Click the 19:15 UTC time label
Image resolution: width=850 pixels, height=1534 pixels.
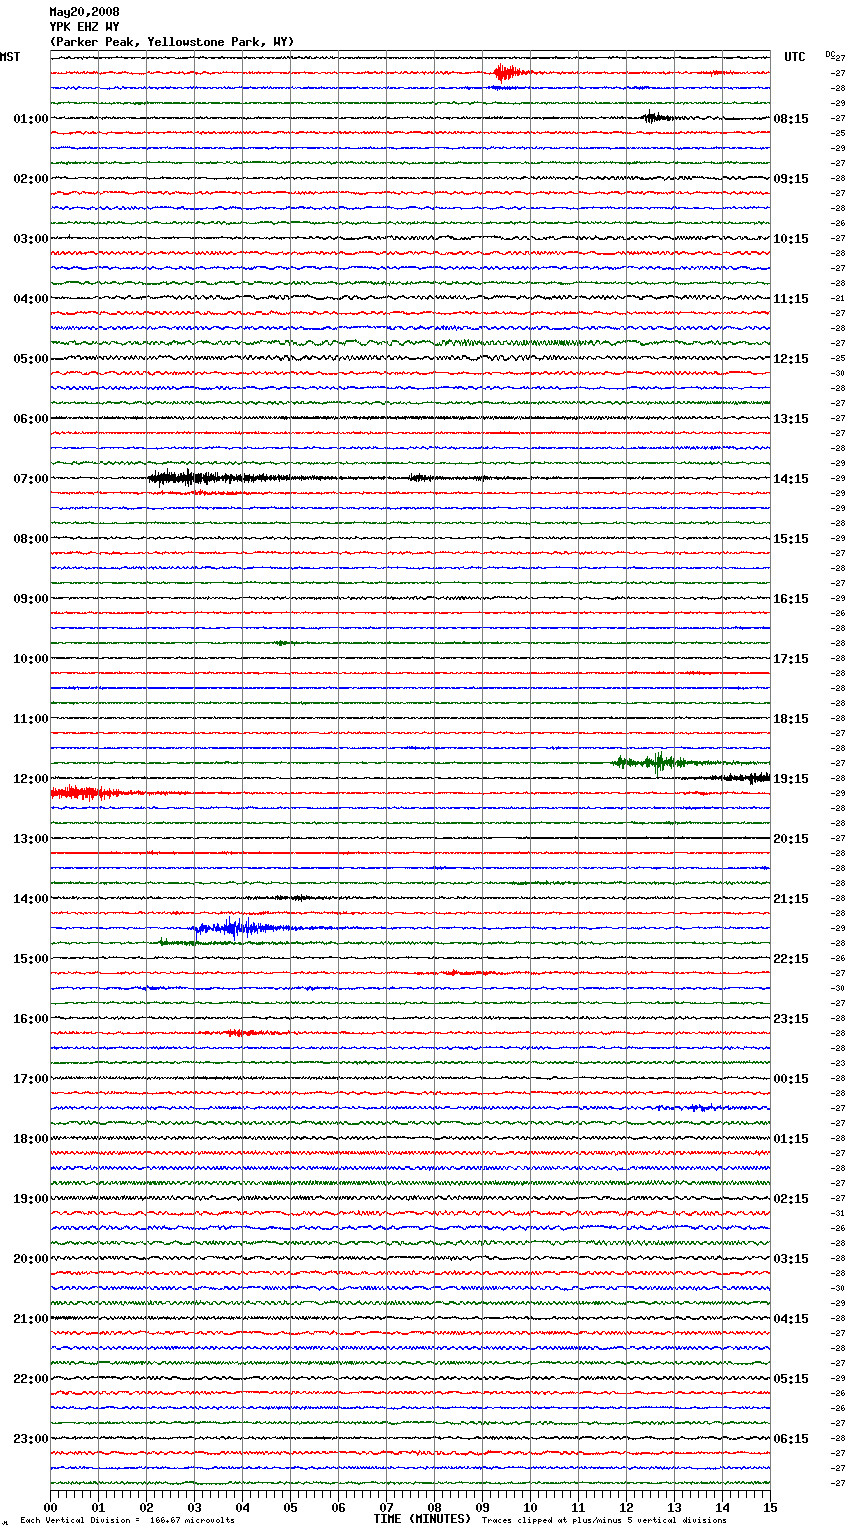[791, 778]
